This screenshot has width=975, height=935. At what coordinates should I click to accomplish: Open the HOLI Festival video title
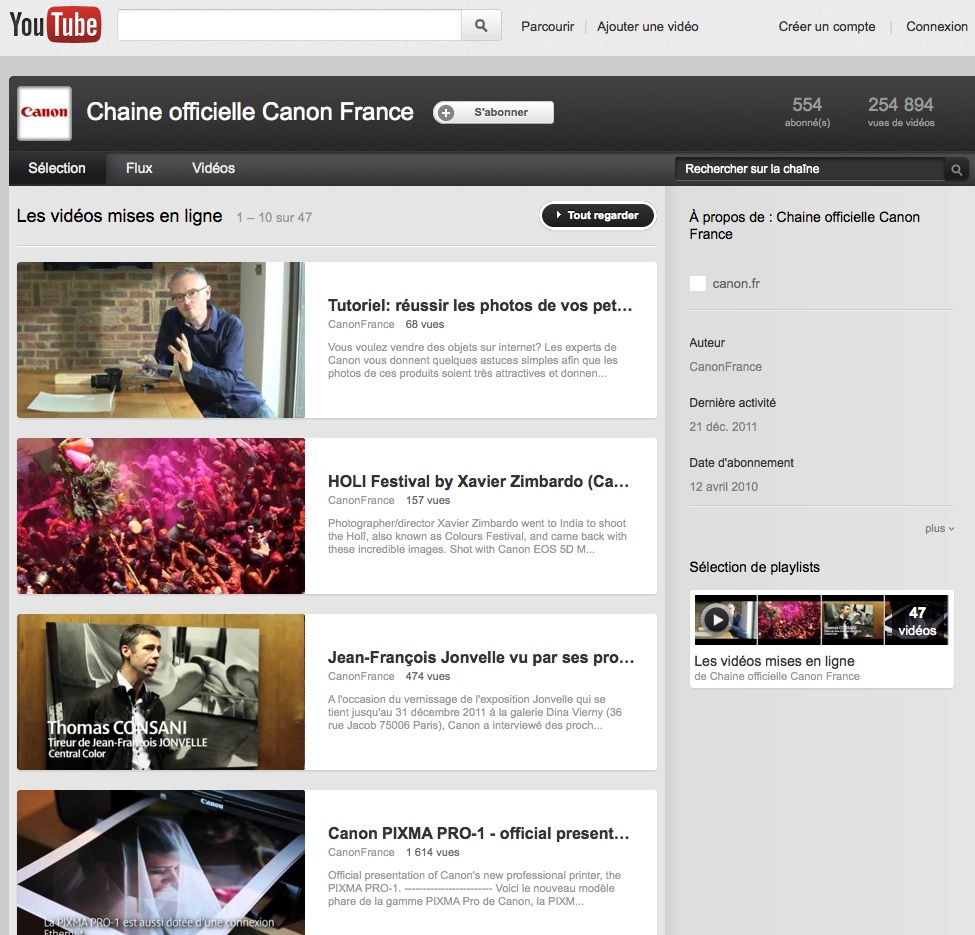click(478, 481)
